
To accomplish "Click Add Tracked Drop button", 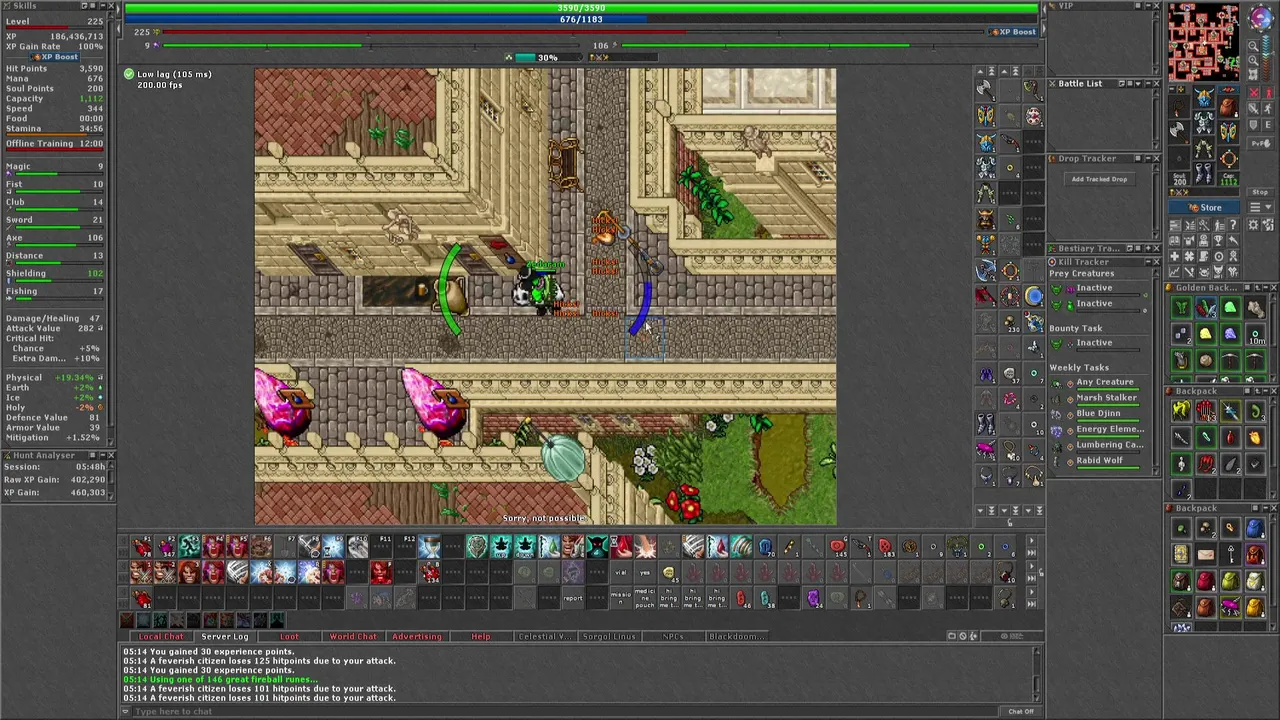I will coord(1099,179).
